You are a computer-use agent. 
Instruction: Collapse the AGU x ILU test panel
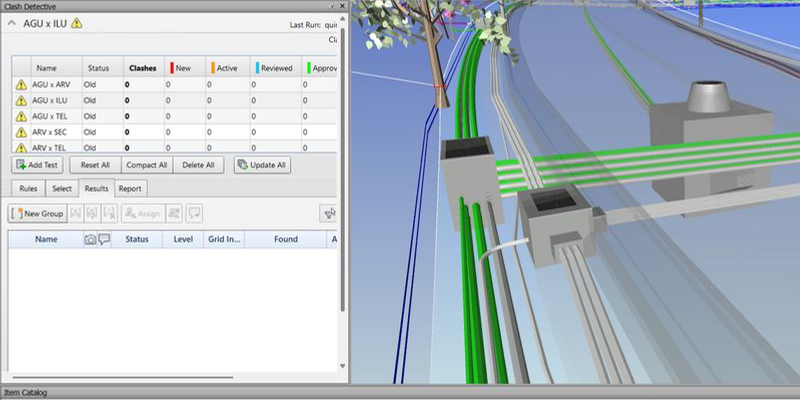(11, 24)
